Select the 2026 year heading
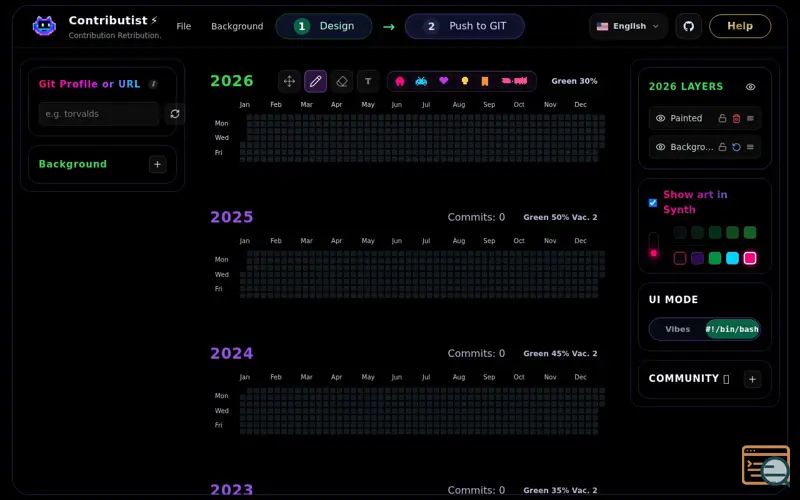The height and width of the screenshot is (500, 800). [x=232, y=81]
